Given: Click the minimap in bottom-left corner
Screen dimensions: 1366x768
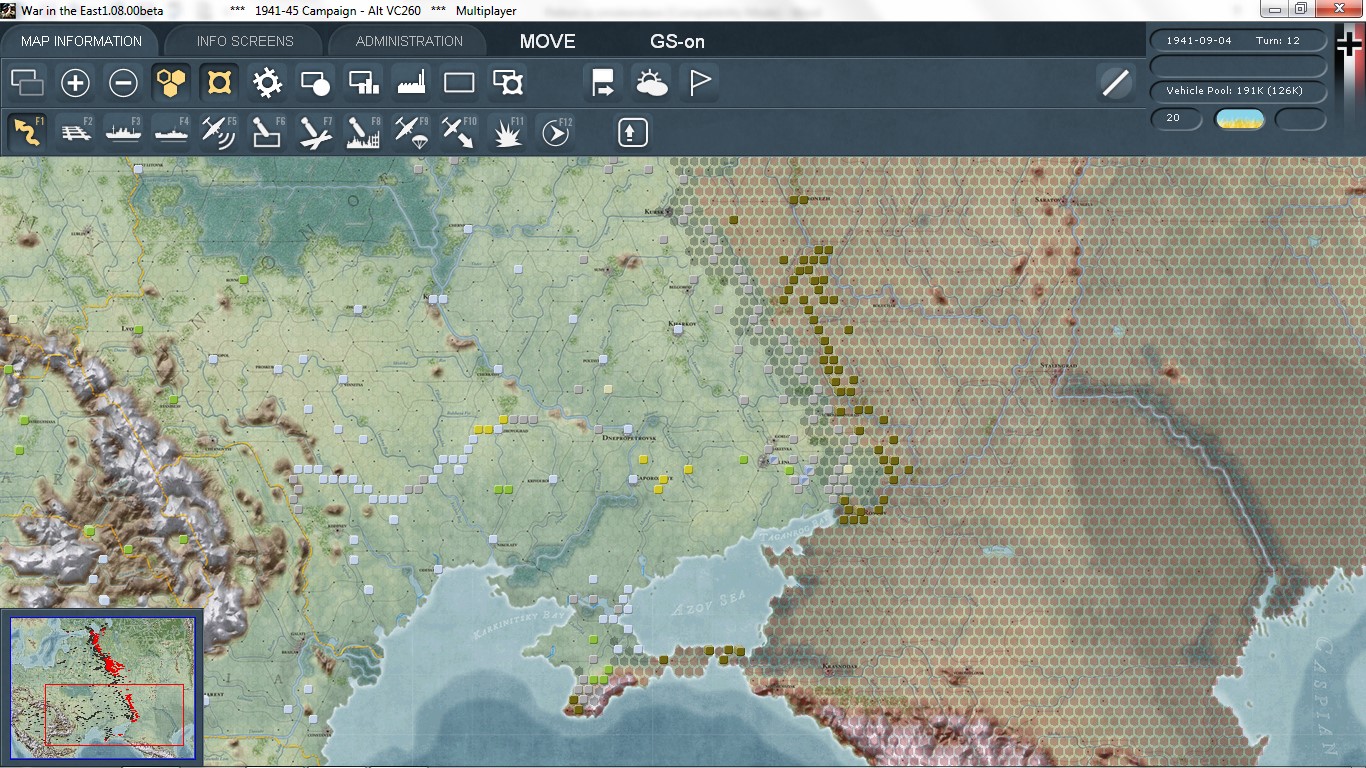Looking at the screenshot, I should [102, 688].
